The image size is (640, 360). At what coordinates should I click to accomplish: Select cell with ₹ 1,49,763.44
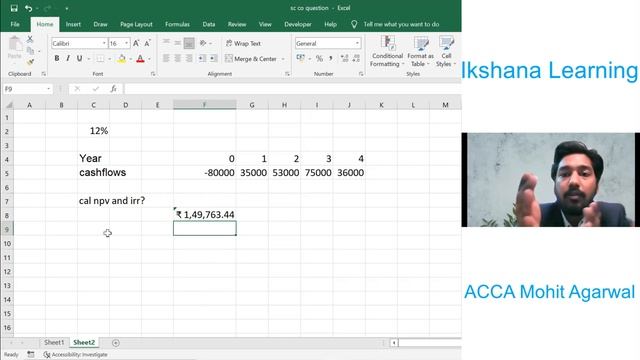point(204,214)
